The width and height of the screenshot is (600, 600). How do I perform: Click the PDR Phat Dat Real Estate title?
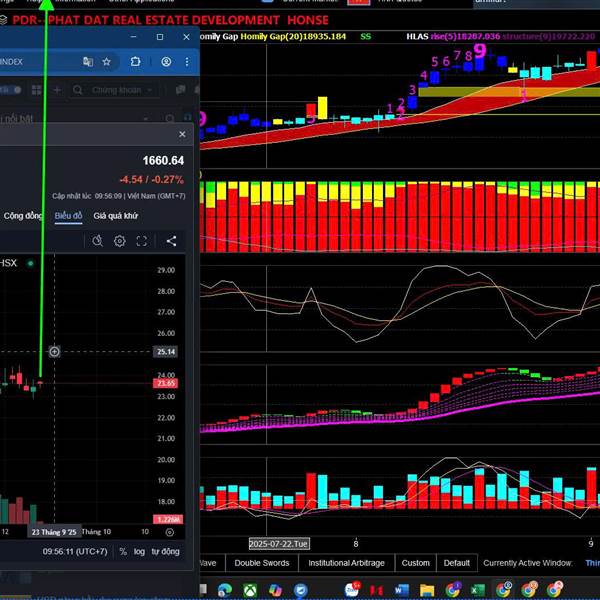[170, 20]
